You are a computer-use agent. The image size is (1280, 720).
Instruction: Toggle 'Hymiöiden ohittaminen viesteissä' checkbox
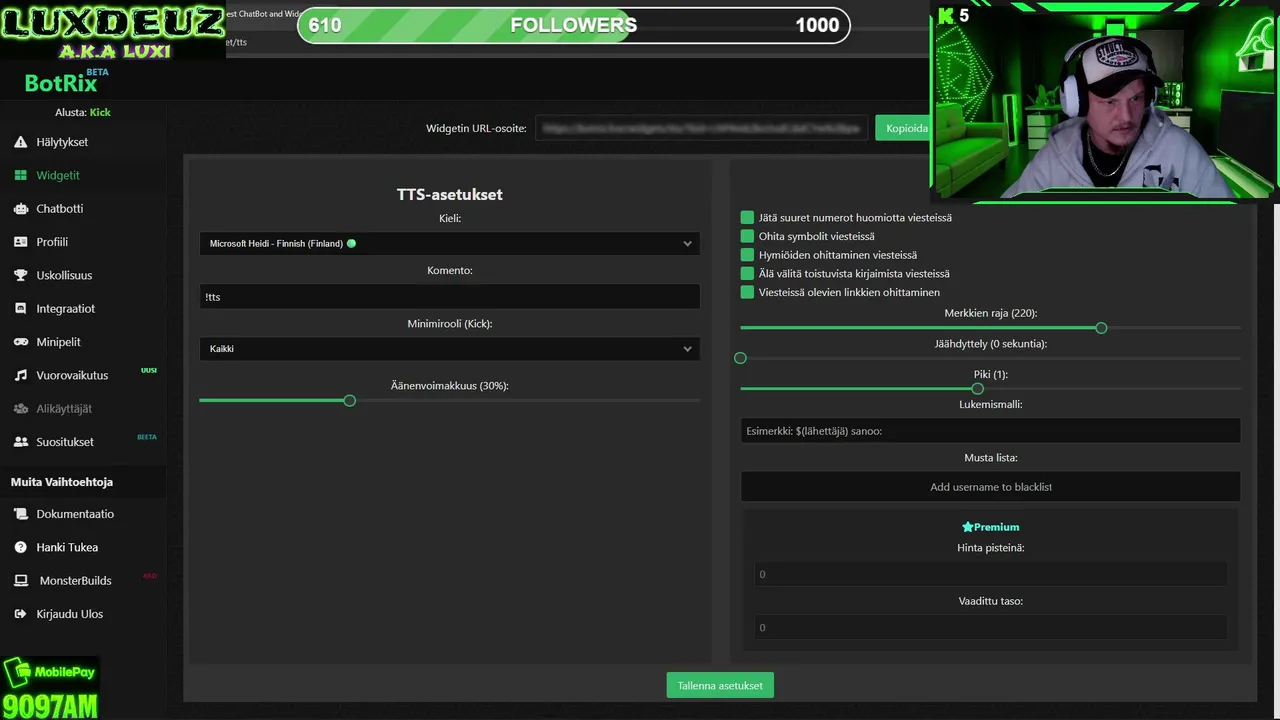click(747, 255)
